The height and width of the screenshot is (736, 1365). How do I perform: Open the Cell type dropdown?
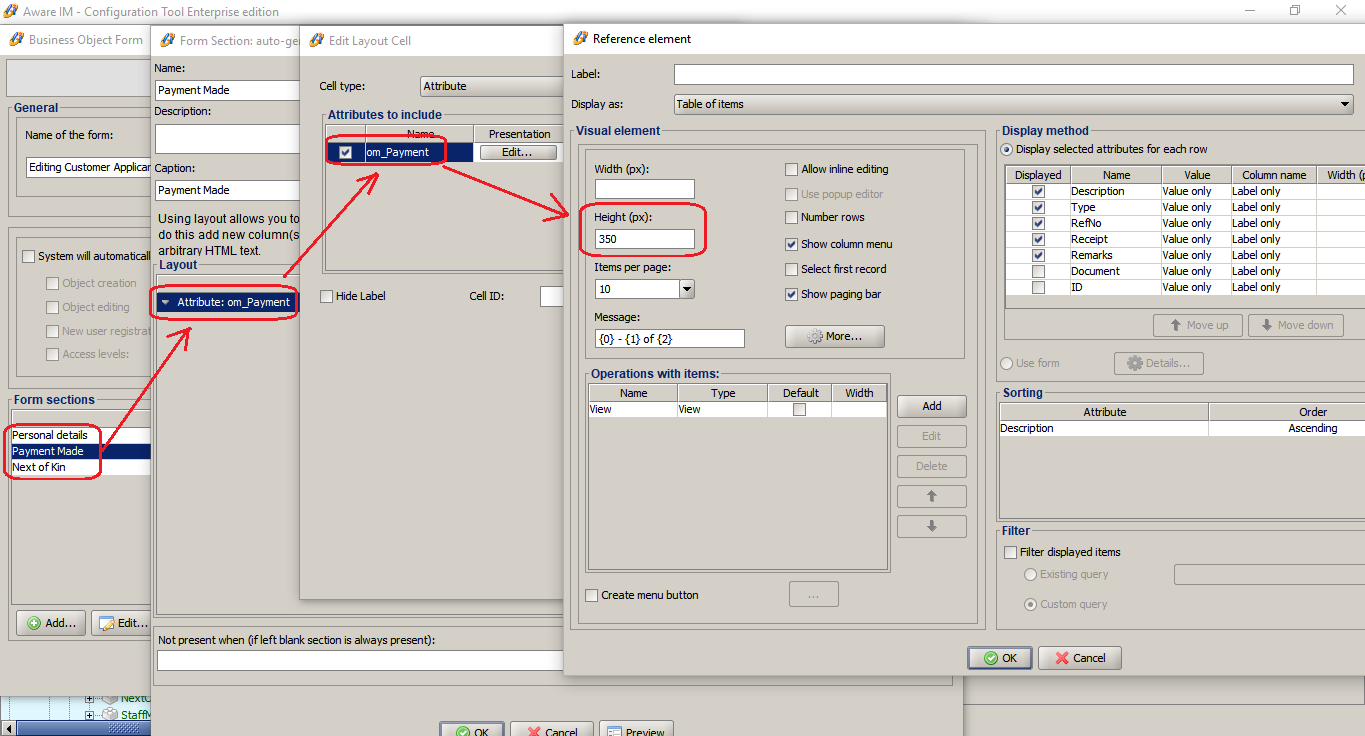click(492, 86)
